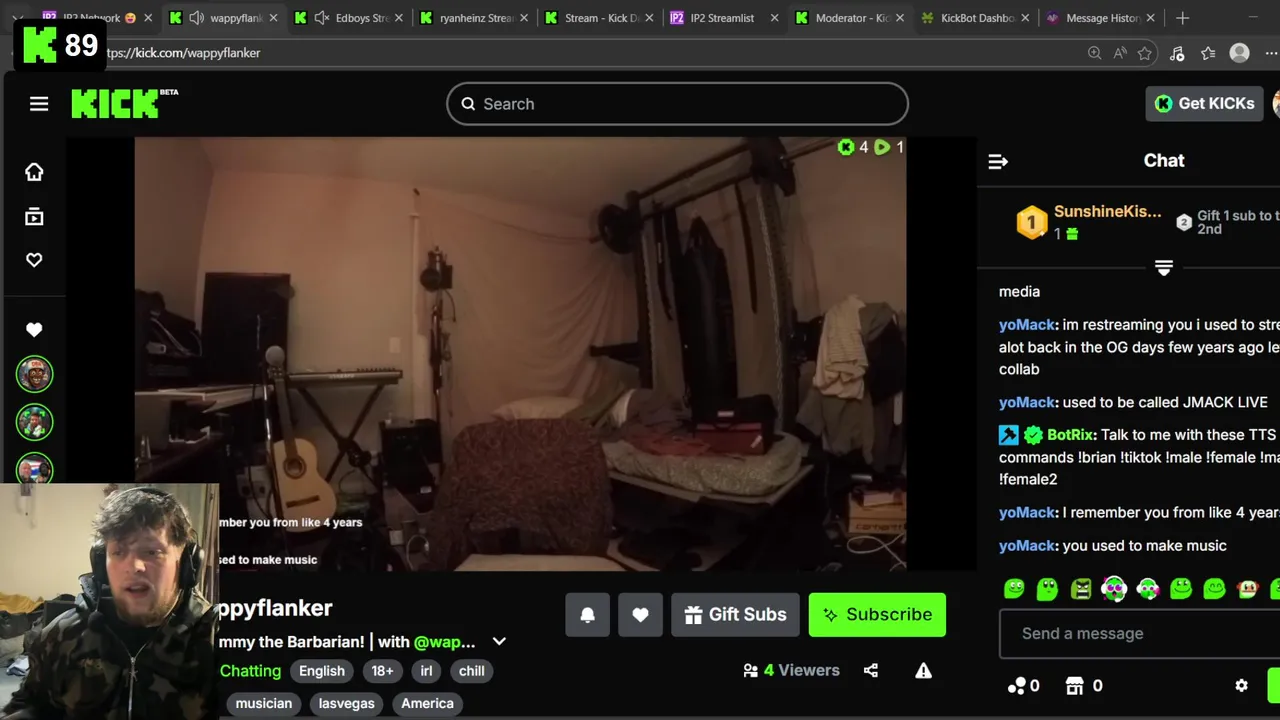Click the Gift Subs button
The height and width of the screenshot is (720, 1280).
point(735,615)
